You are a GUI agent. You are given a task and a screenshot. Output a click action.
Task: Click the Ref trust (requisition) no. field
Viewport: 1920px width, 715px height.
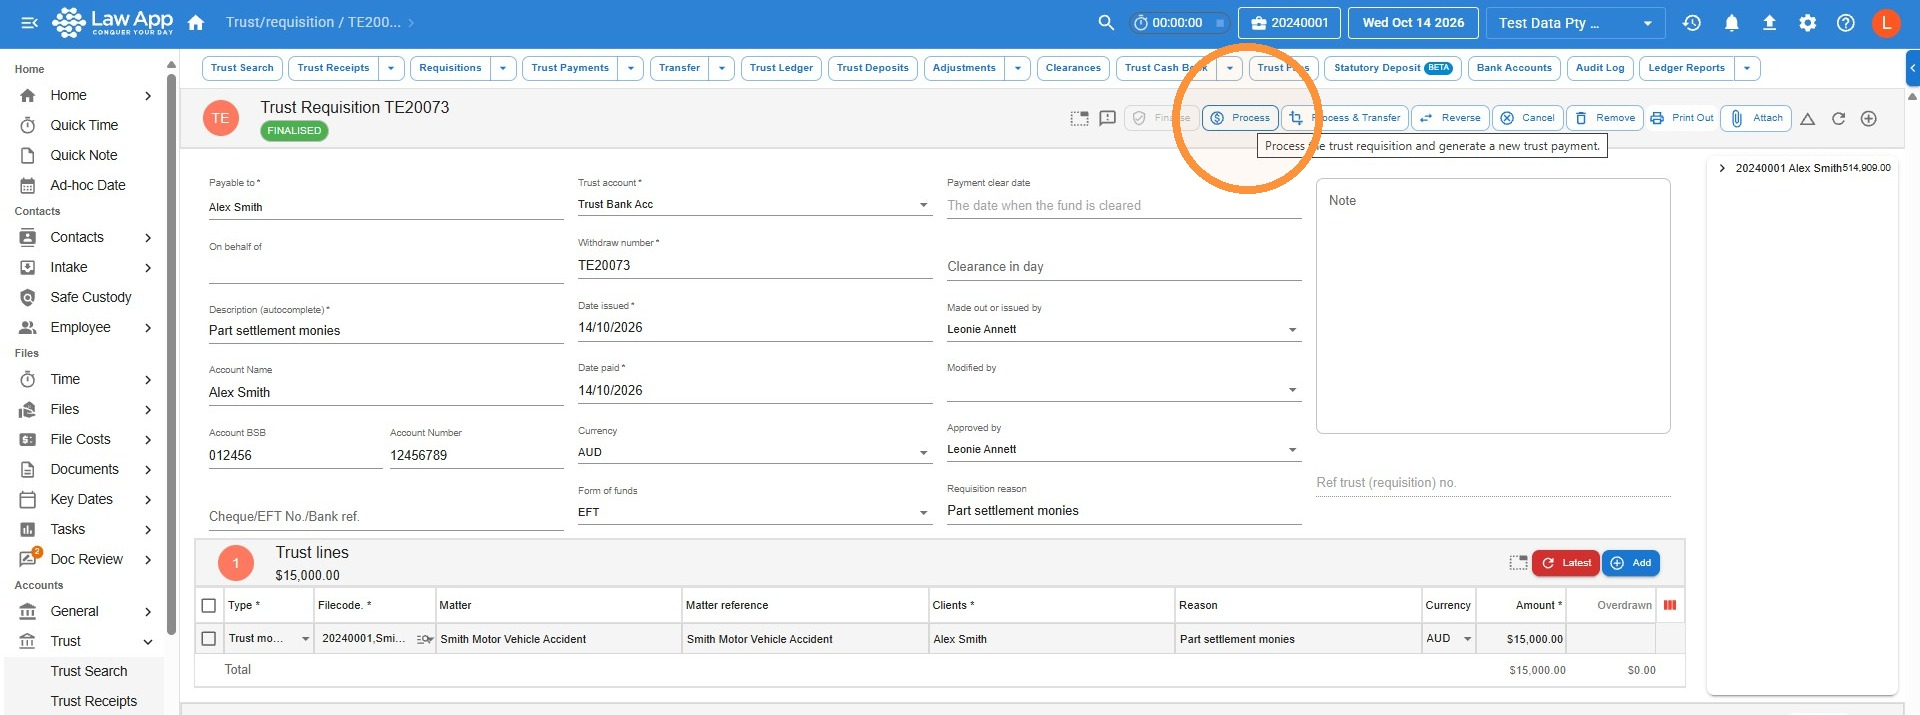pos(1493,483)
